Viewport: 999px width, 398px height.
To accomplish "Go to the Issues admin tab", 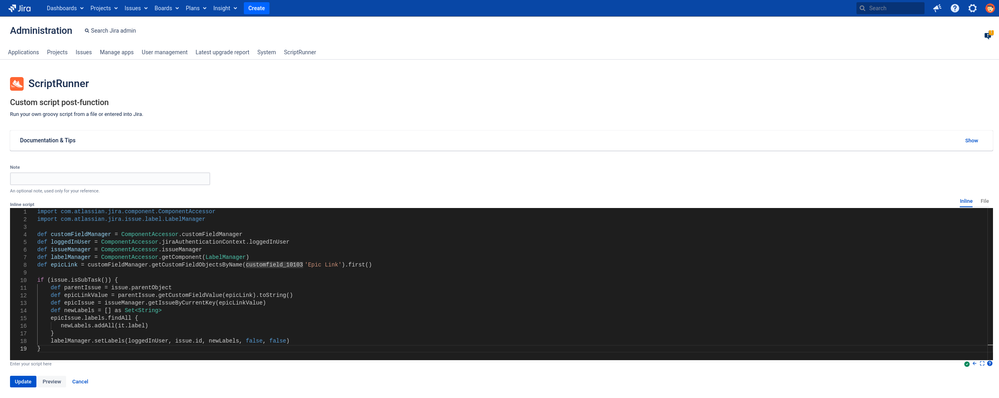I will pyautogui.click(x=83, y=52).
